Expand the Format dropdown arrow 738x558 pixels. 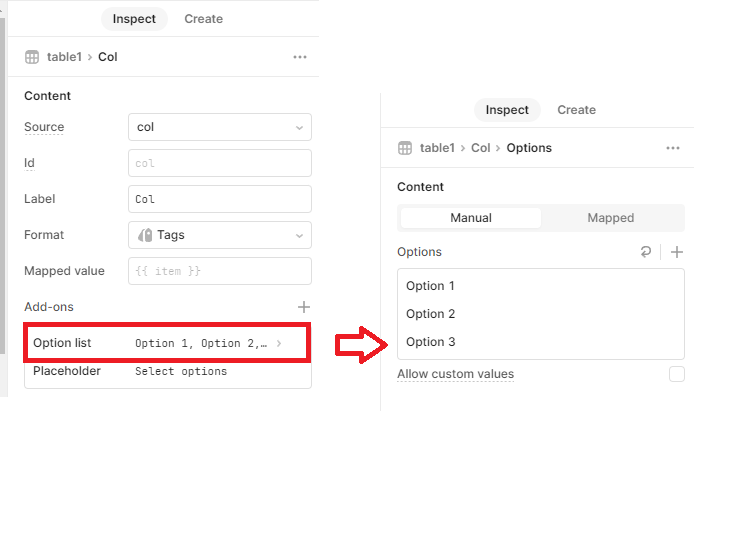tap(299, 235)
